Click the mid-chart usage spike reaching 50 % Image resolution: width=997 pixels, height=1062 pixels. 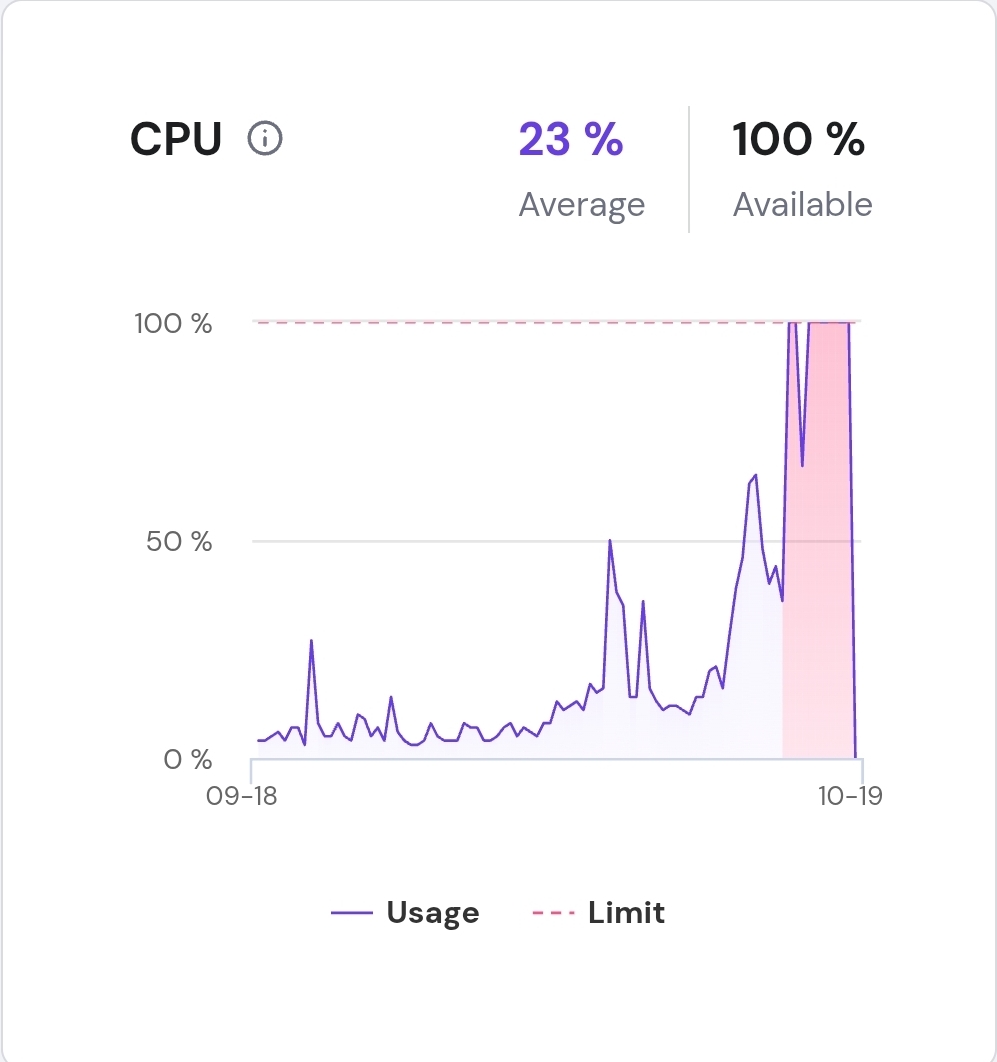click(x=610, y=541)
